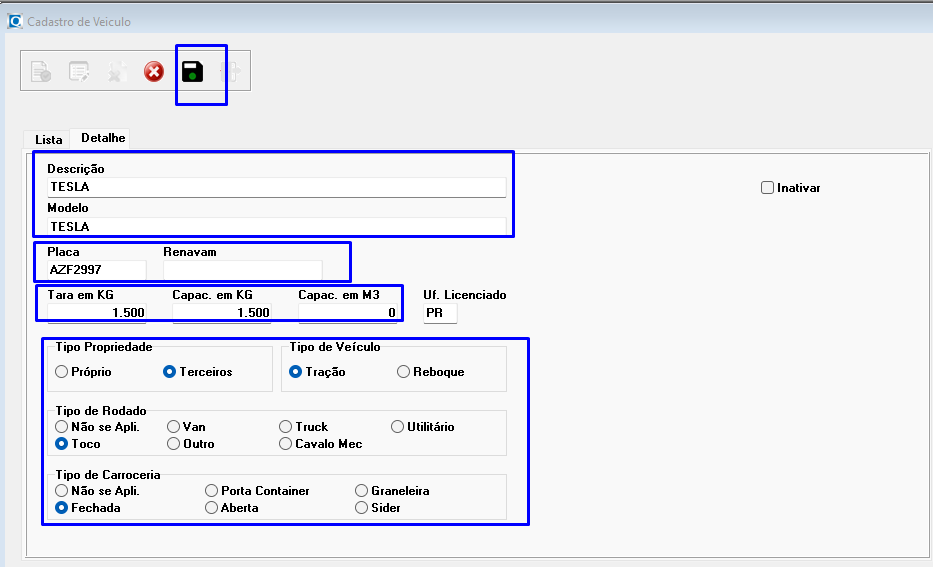Switch to the Lista tab
933x567 pixels.
click(48, 139)
